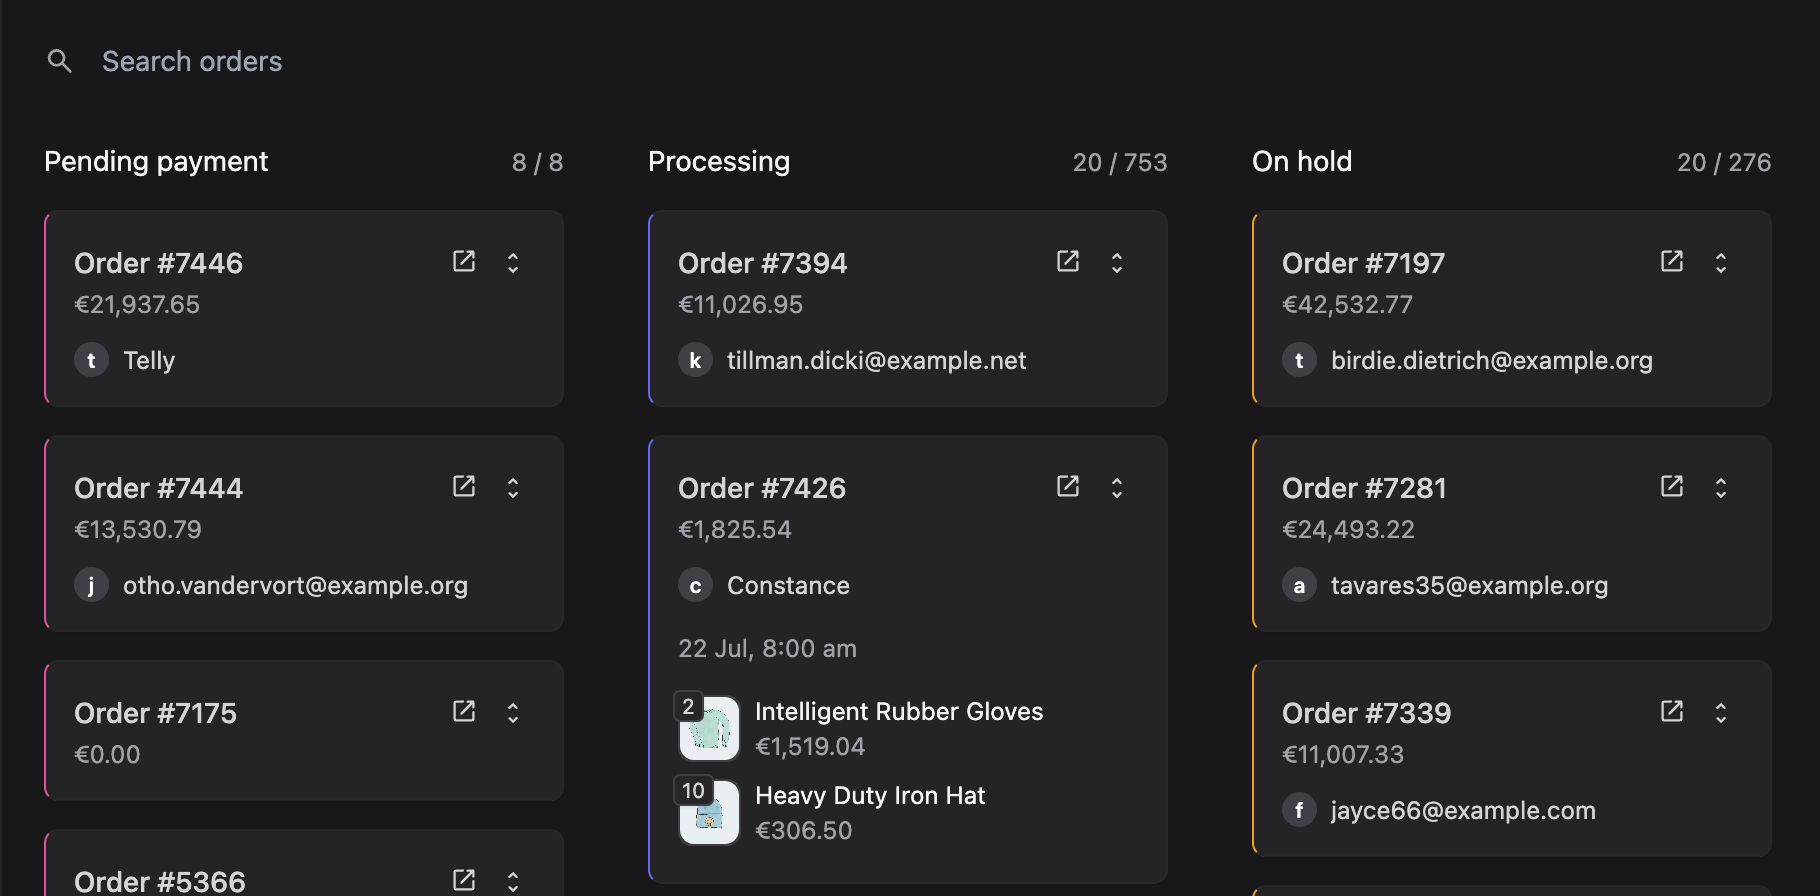Open Order #7197 external link icon

1672,261
